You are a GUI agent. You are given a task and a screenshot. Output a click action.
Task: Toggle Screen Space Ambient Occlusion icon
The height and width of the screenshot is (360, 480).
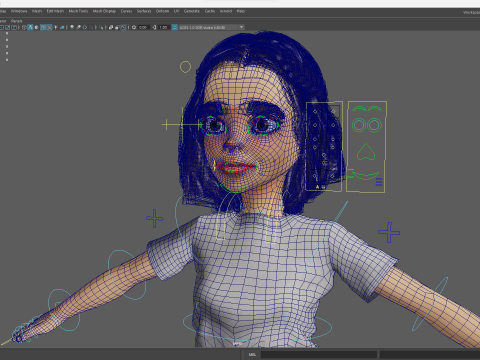click(72, 27)
